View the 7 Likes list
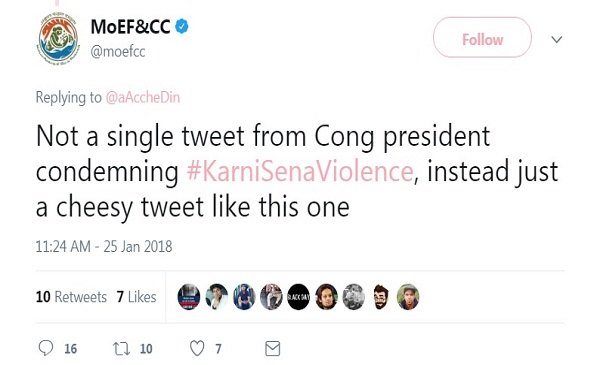 coord(137,297)
